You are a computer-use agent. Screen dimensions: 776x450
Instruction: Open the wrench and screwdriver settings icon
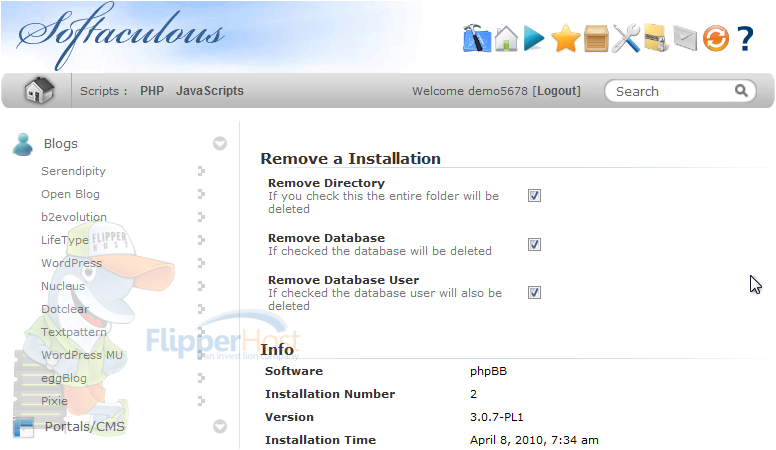626,38
